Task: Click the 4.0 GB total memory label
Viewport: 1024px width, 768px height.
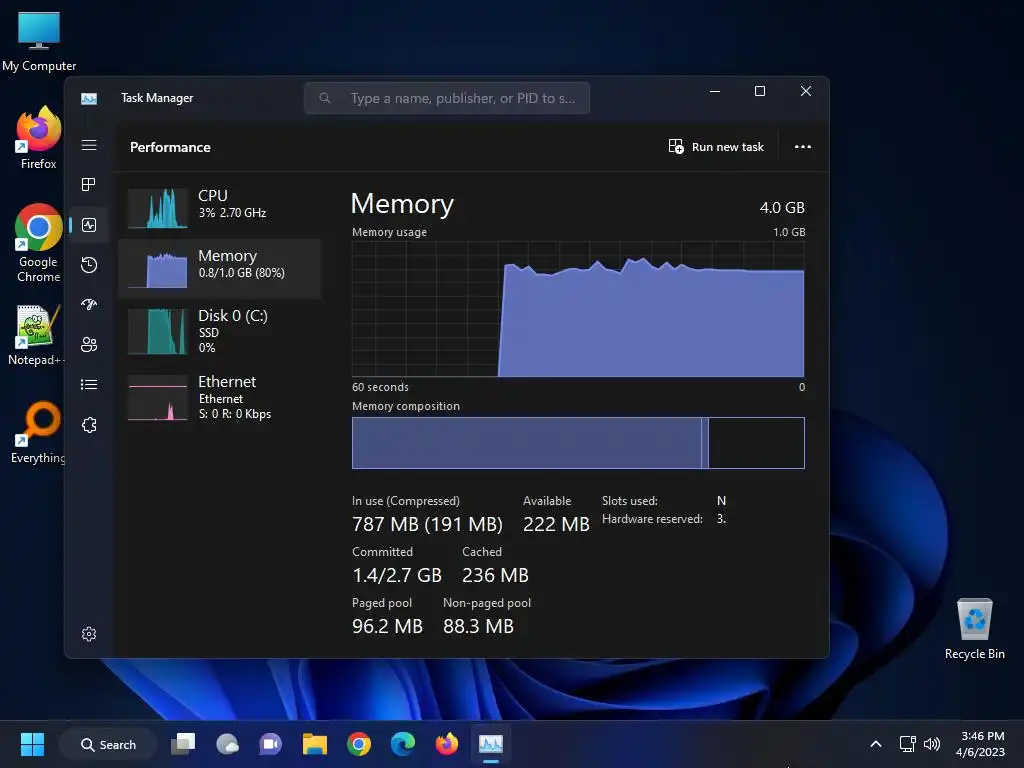Action: click(782, 208)
